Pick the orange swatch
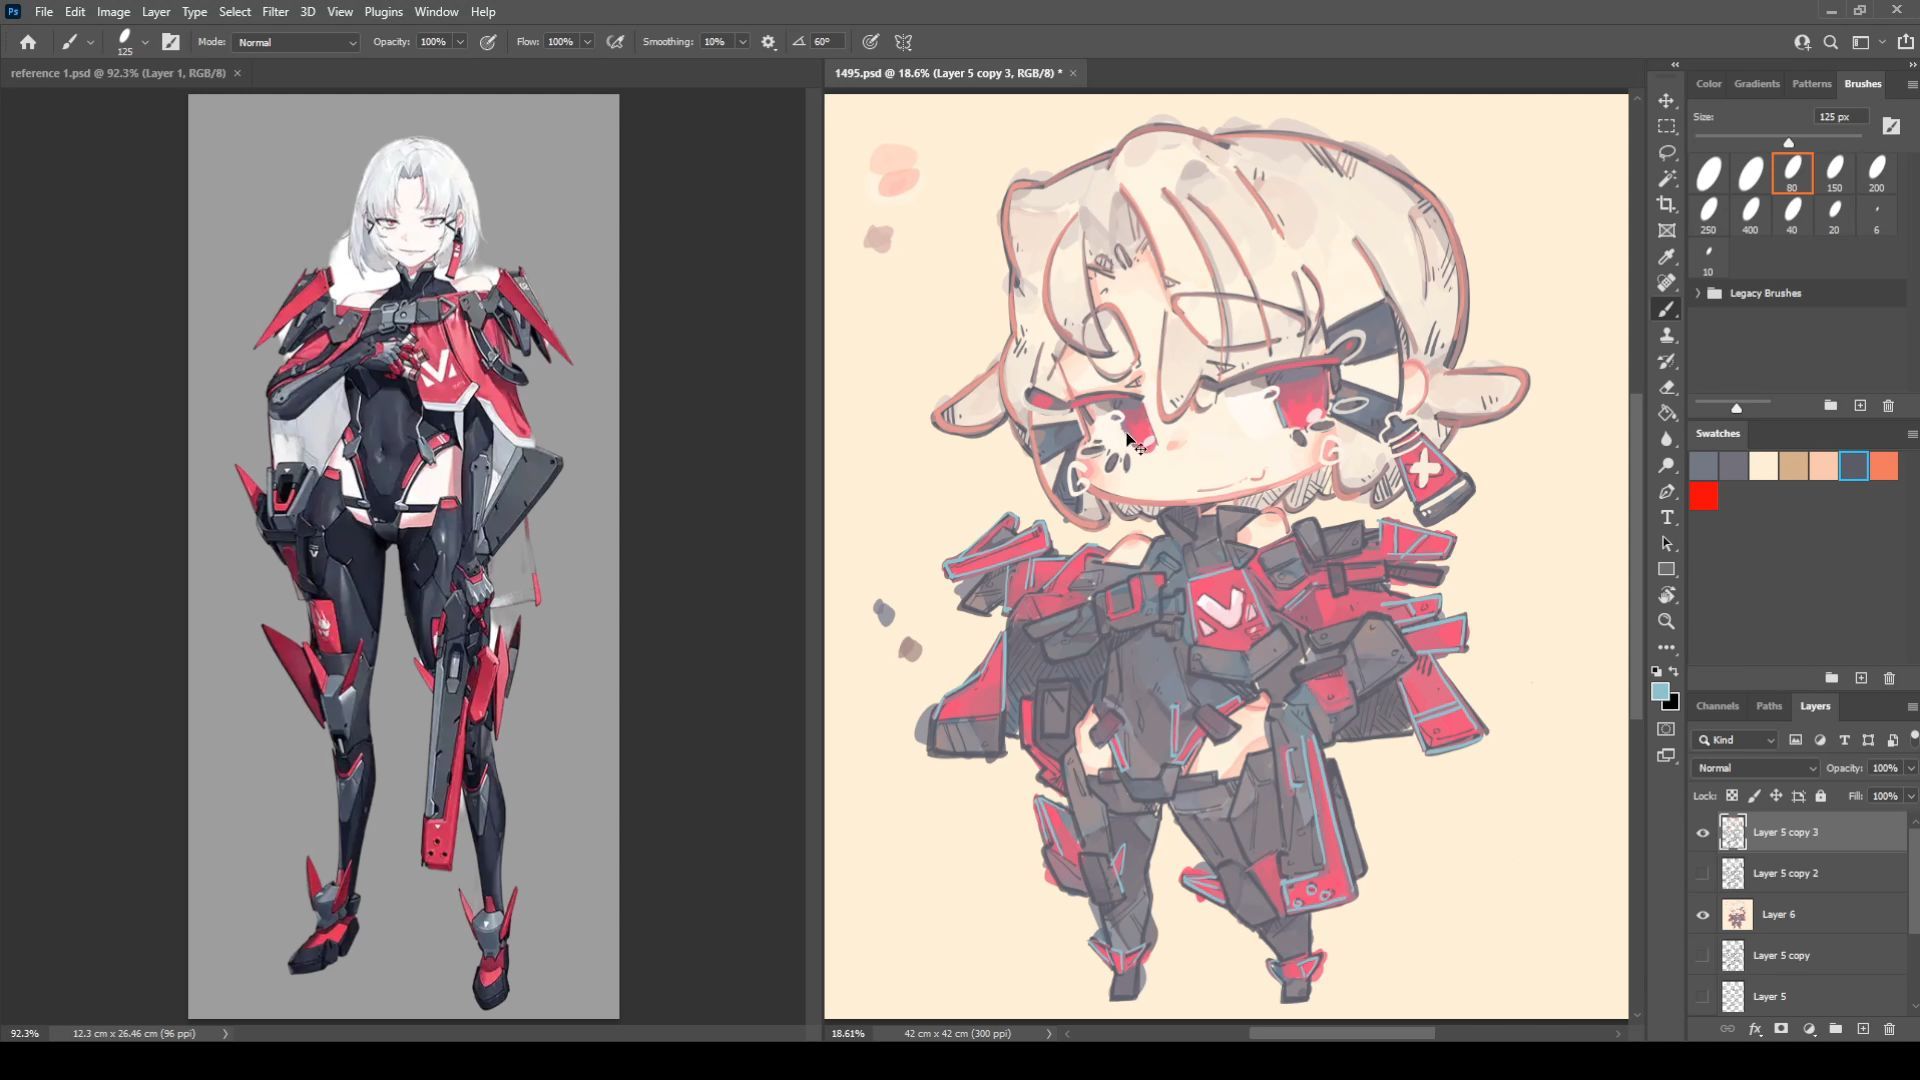The height and width of the screenshot is (1080, 1920). click(1884, 466)
